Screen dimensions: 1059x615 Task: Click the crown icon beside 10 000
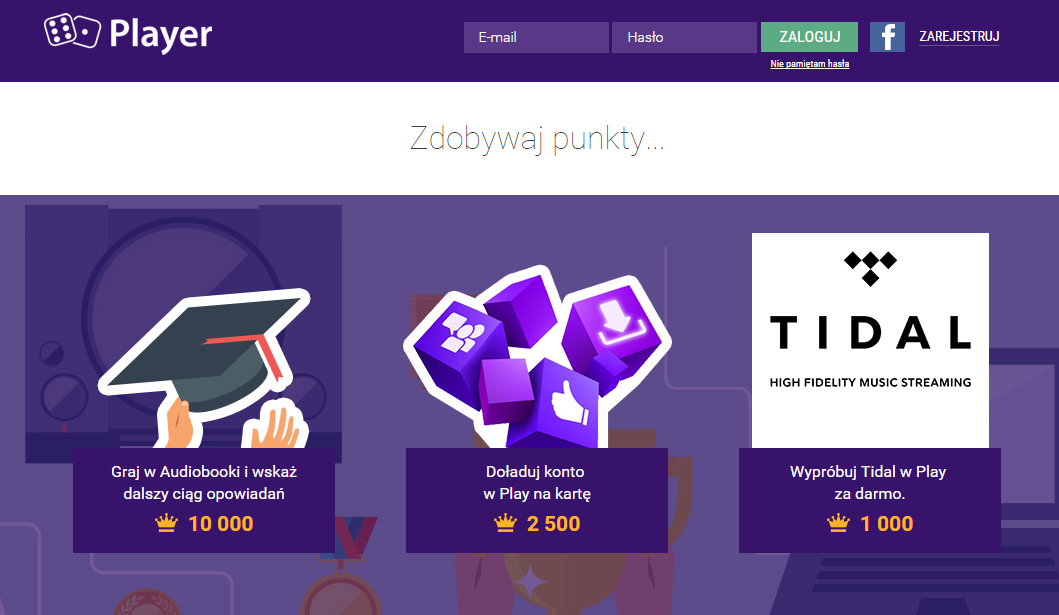[166, 523]
